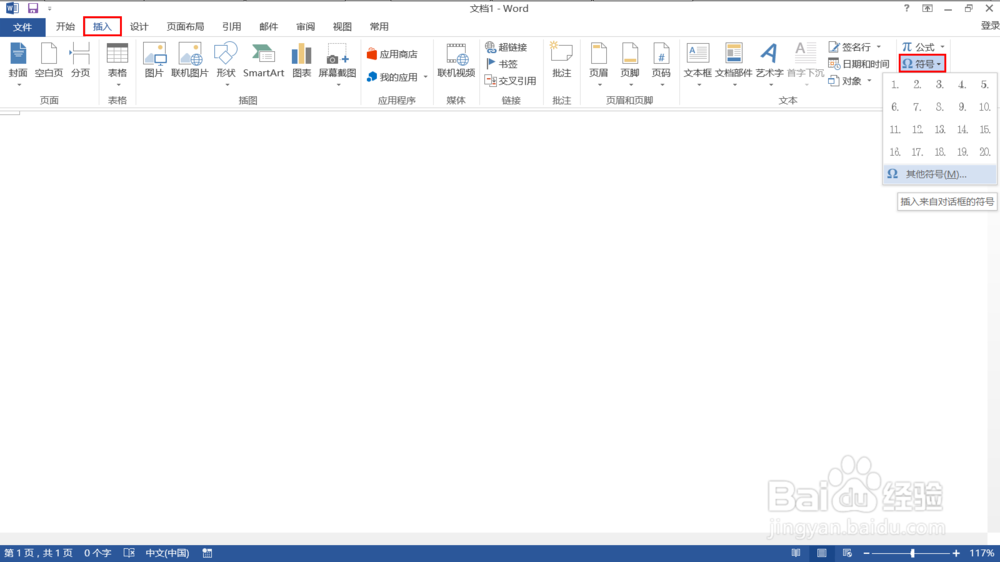The image size is (1000, 562).
Task: Insert a picture (图片)
Action: (154, 61)
